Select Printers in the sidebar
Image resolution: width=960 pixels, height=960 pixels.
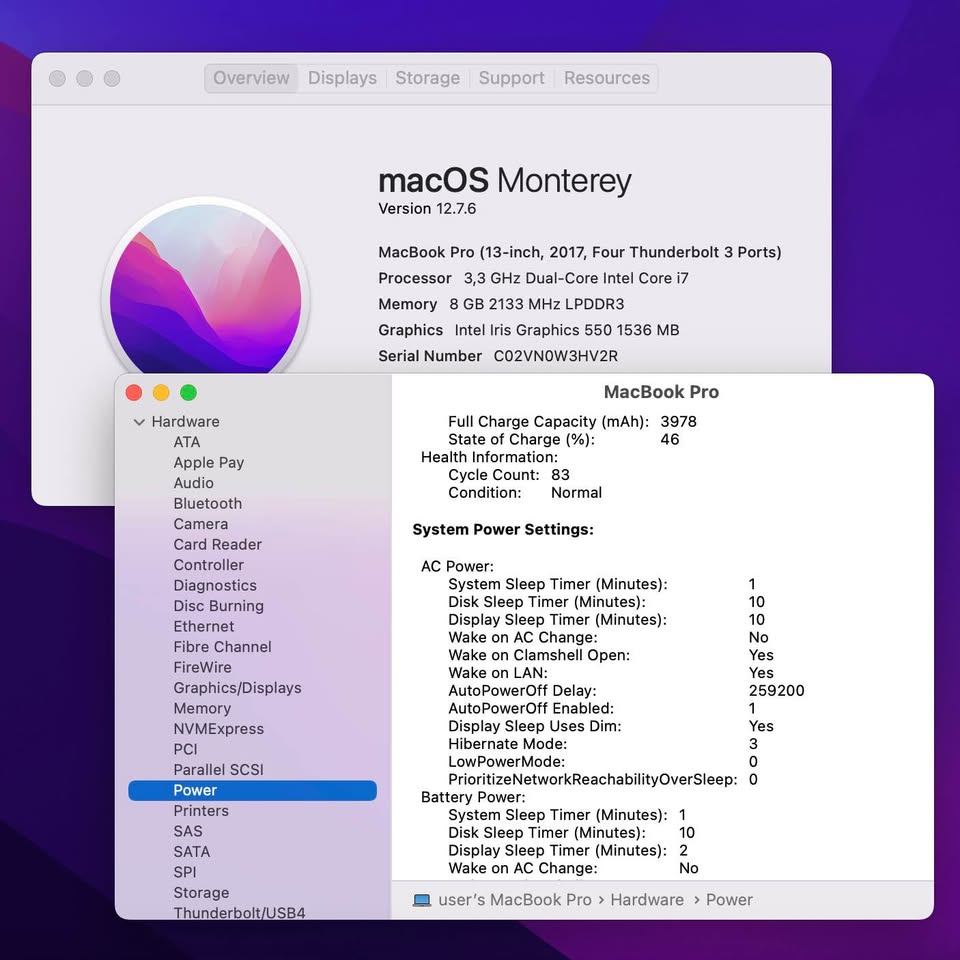pyautogui.click(x=201, y=811)
